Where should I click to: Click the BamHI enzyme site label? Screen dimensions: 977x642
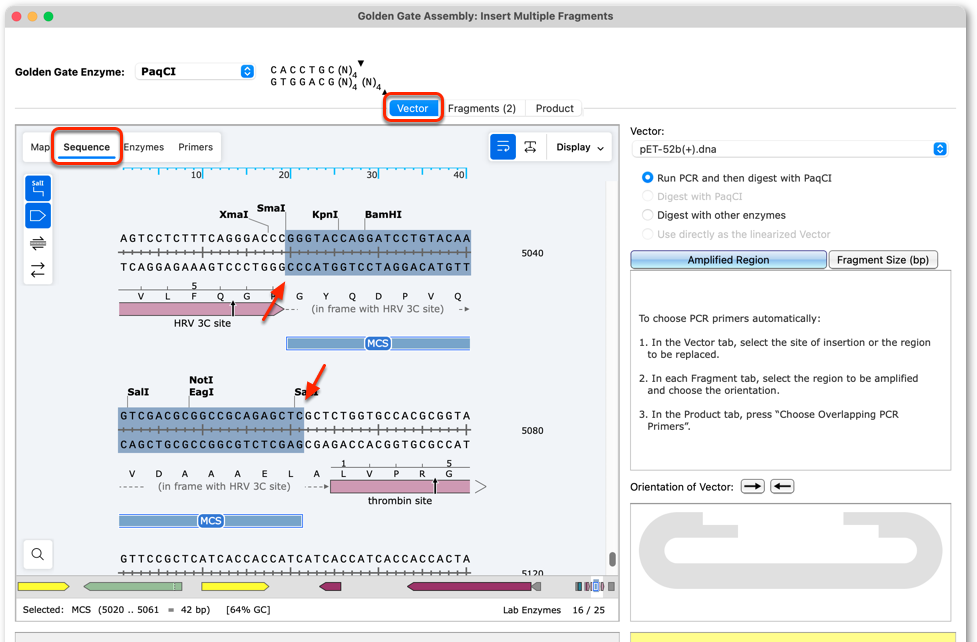[x=383, y=214]
